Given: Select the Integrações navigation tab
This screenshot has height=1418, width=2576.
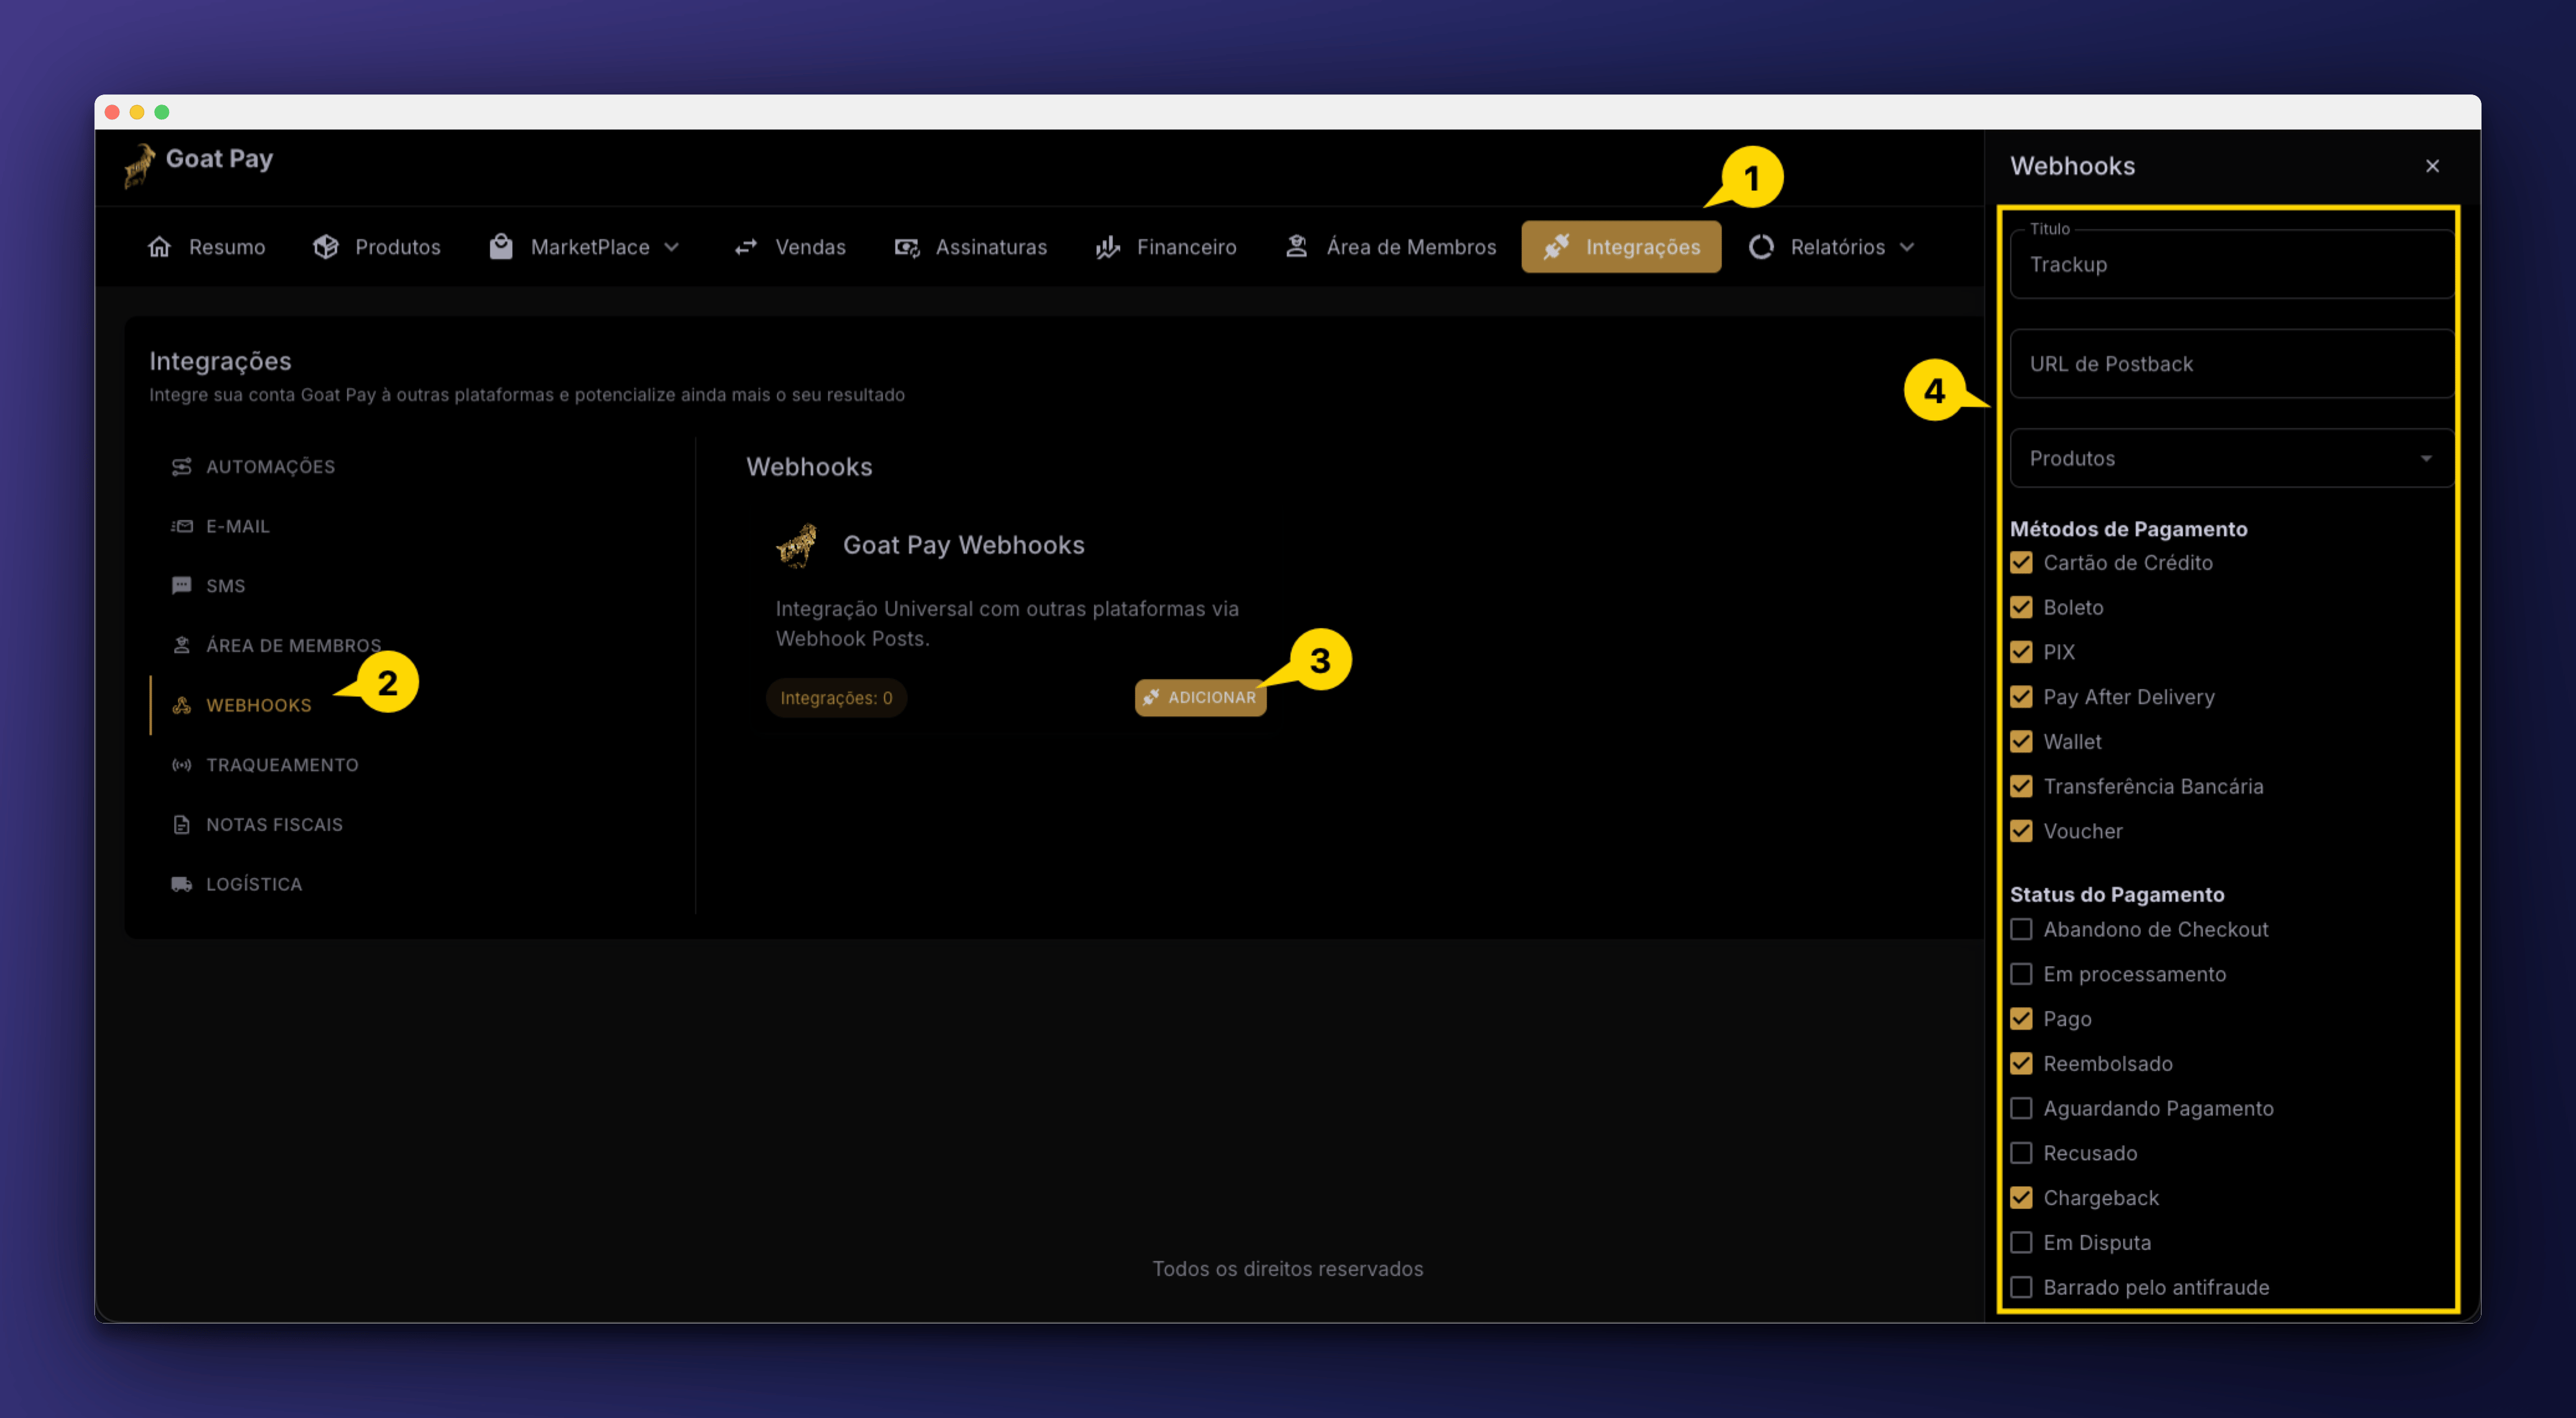Looking at the screenshot, I should (x=1621, y=247).
